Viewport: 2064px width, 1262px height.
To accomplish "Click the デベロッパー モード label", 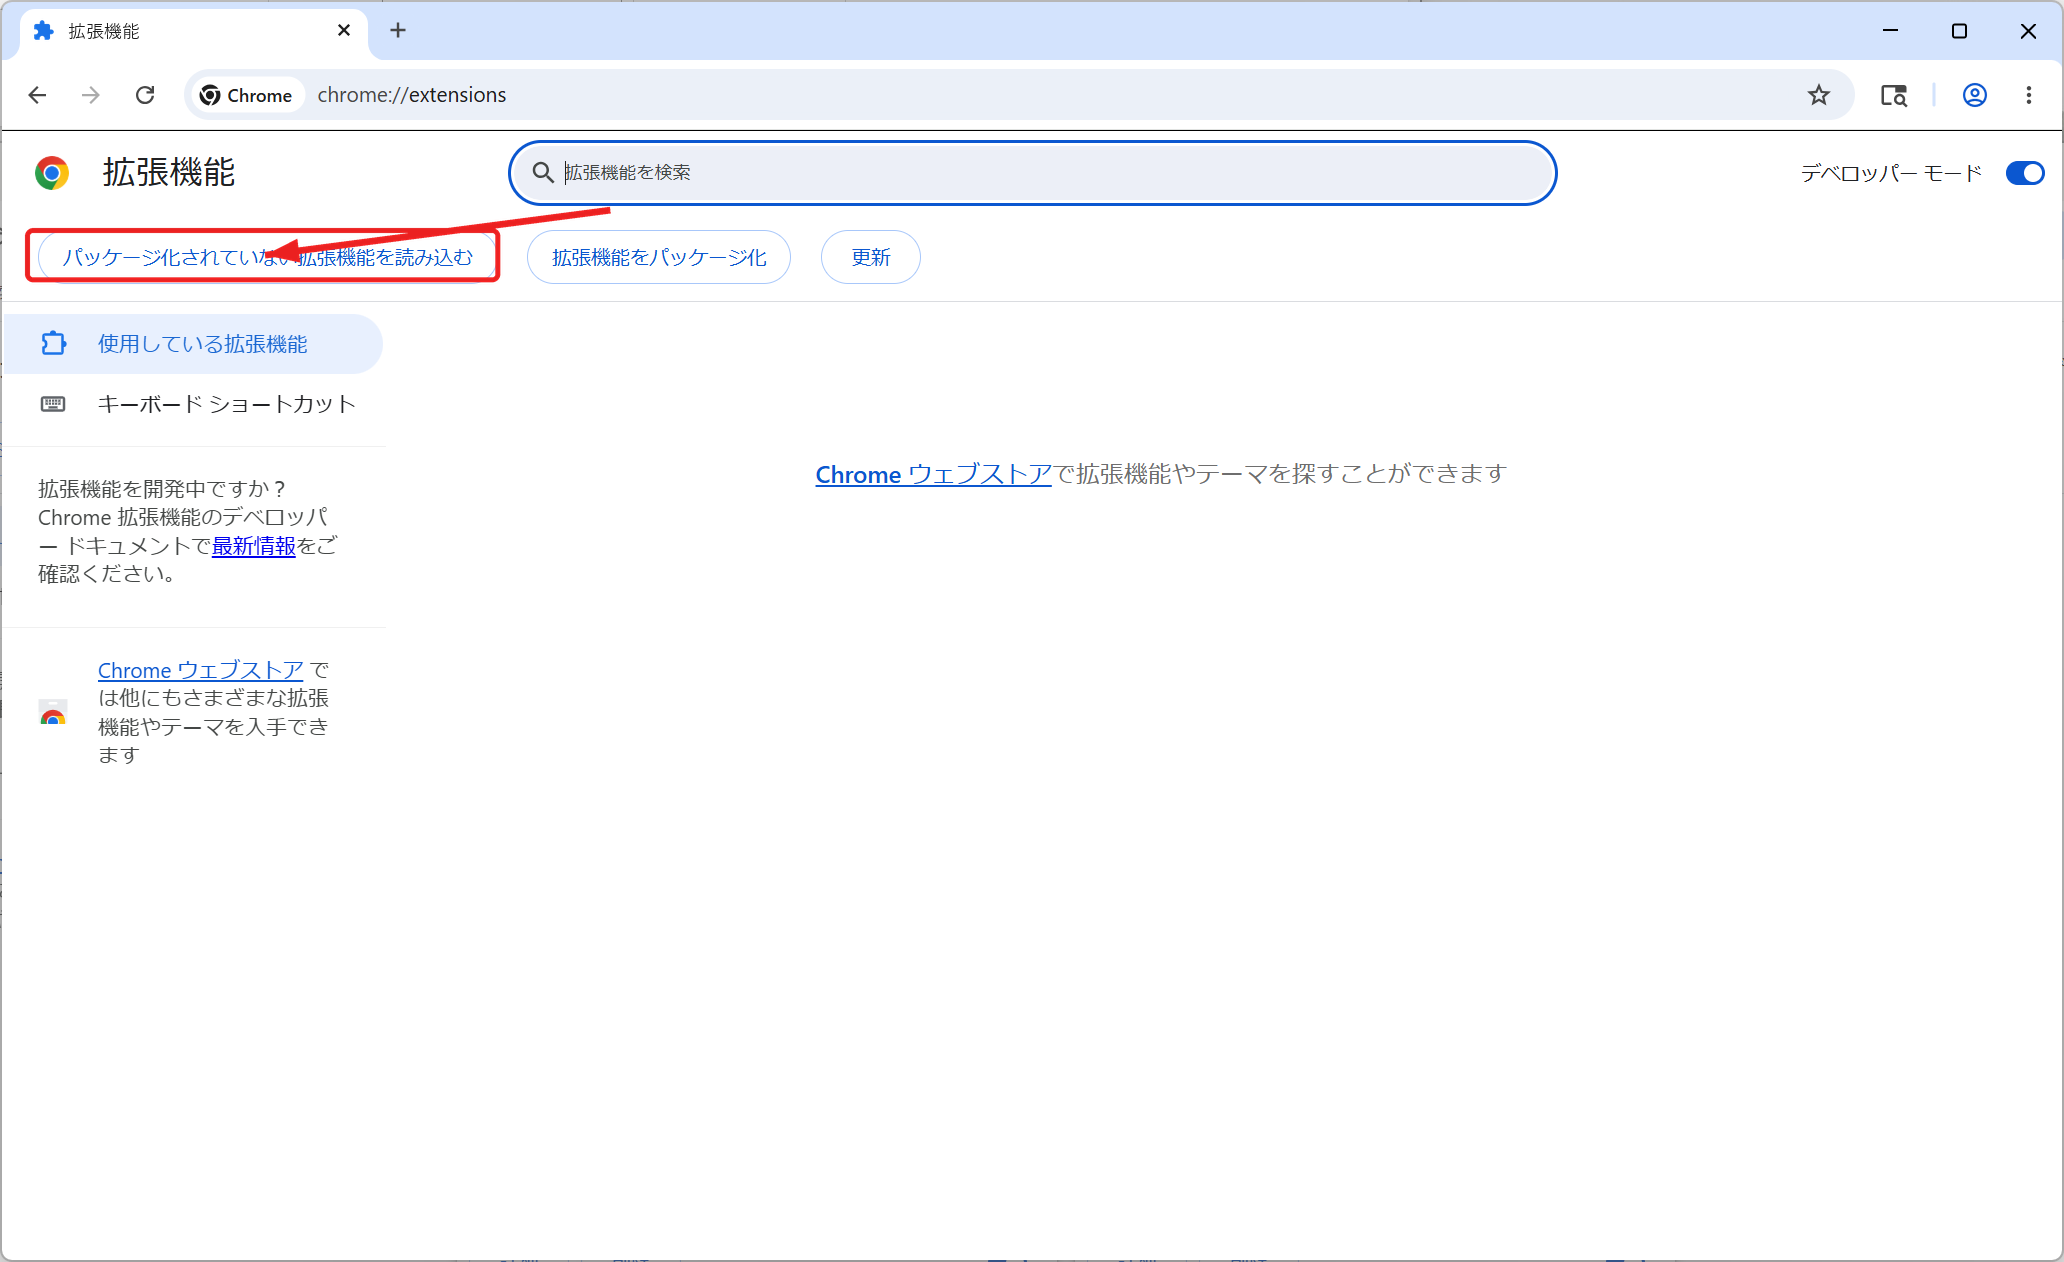I will [x=1891, y=173].
